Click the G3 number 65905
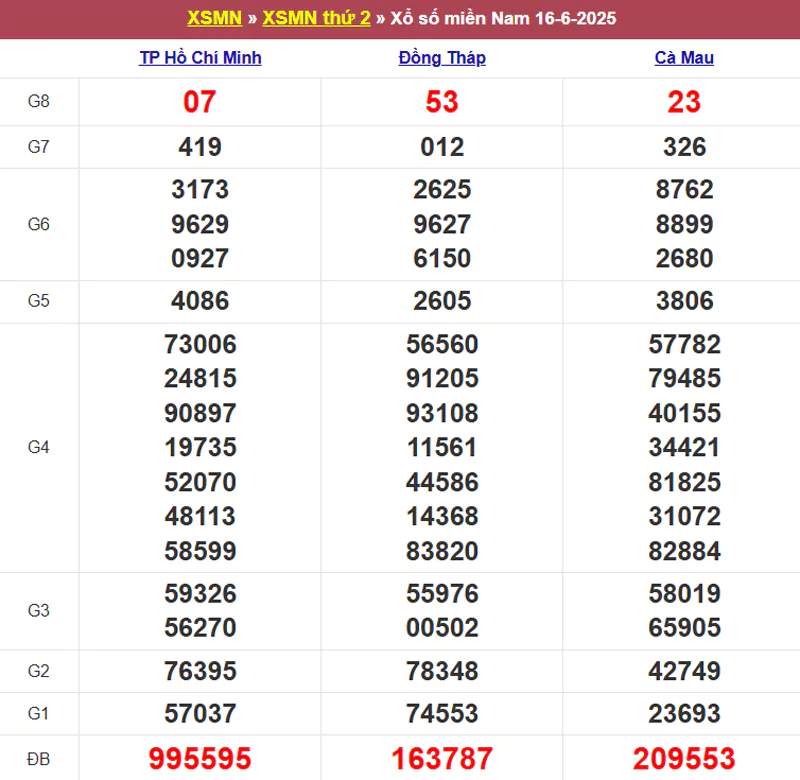This screenshot has width=800, height=780. click(684, 627)
